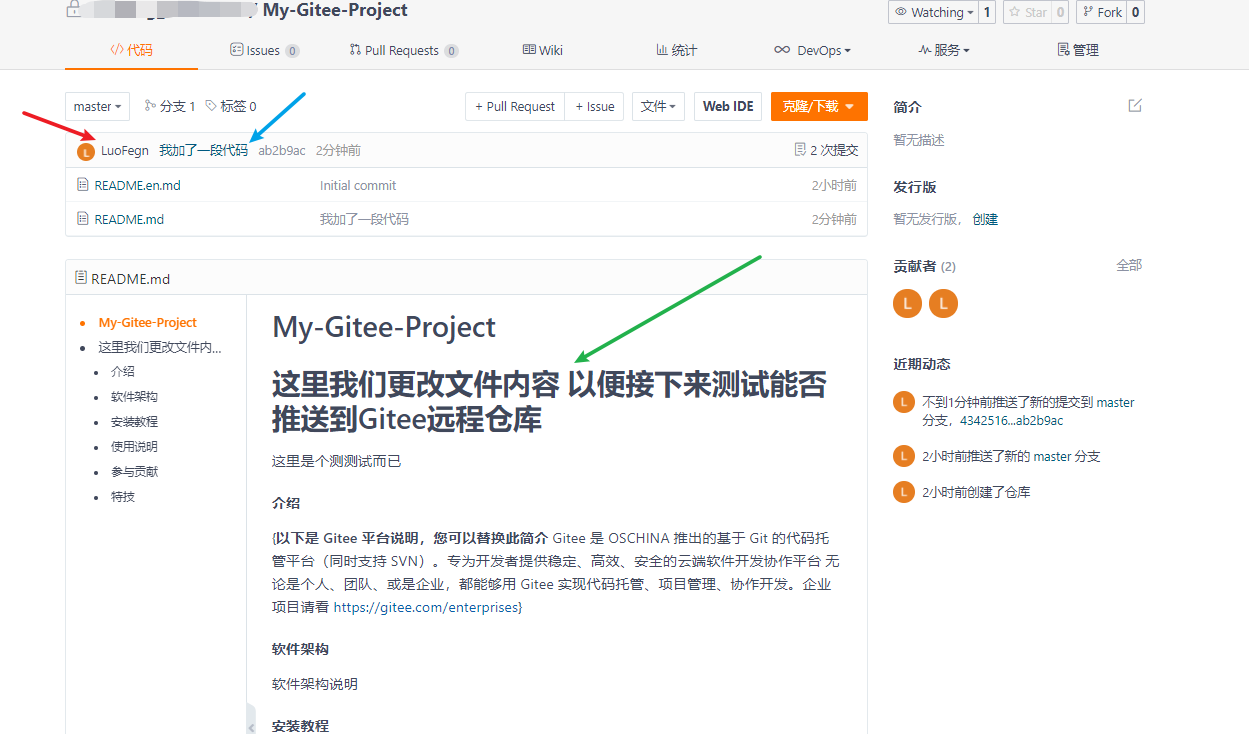Click the + Issue button
The width and height of the screenshot is (1249, 734).
coord(595,106)
